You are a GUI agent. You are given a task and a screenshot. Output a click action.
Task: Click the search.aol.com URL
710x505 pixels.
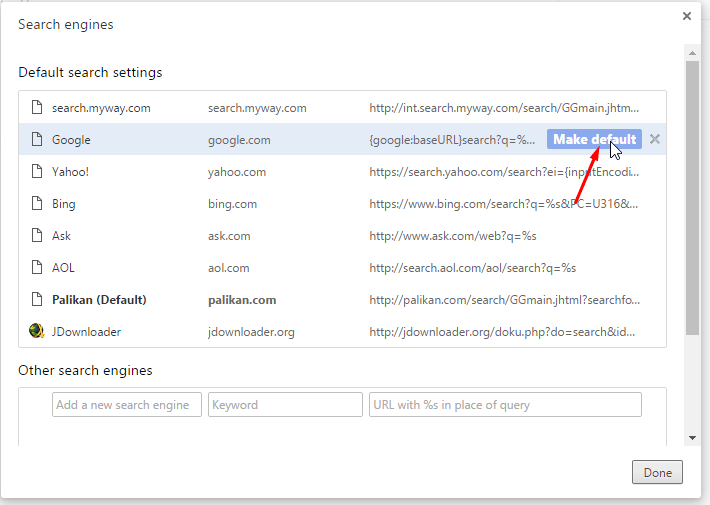473,268
